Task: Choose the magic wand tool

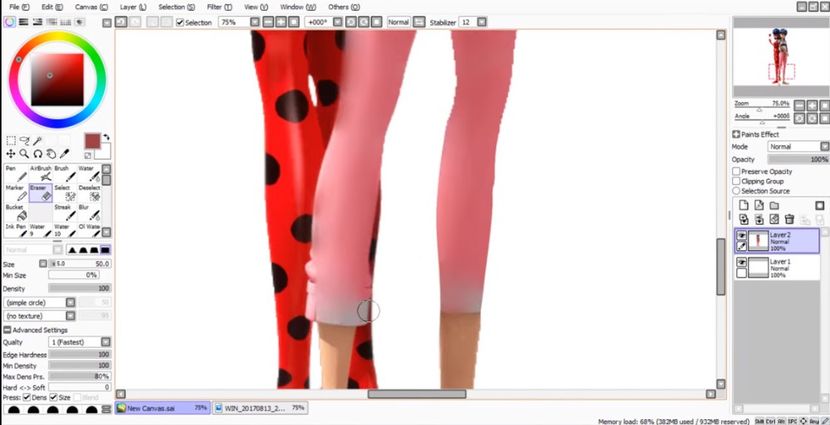Action: point(38,141)
